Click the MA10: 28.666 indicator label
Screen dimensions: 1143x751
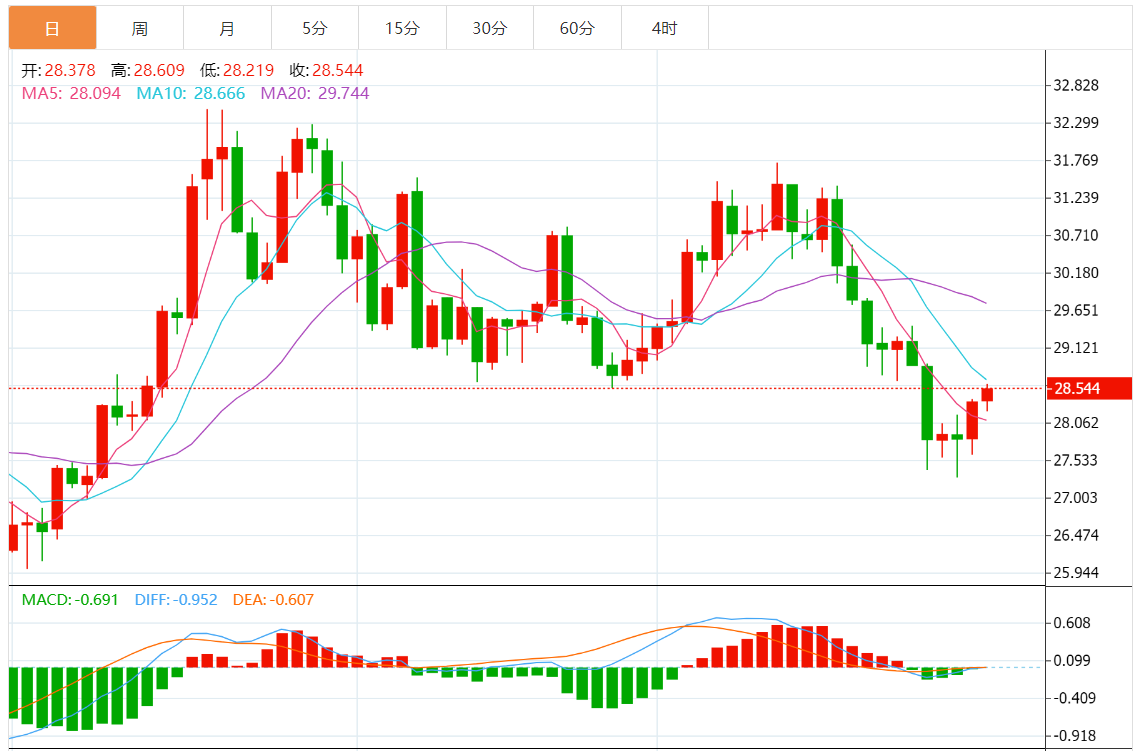[191, 93]
